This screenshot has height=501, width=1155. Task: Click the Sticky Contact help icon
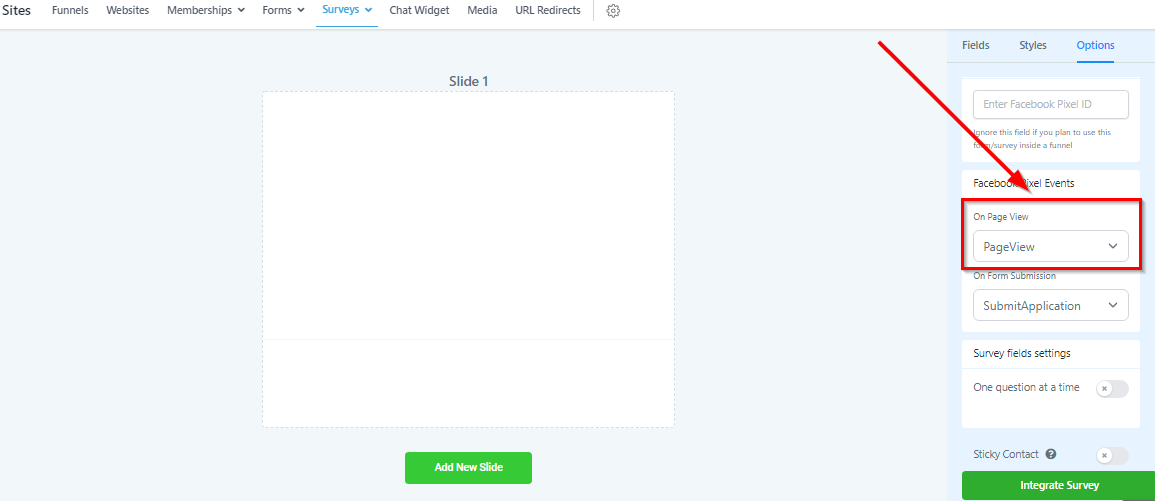[x=1051, y=454]
